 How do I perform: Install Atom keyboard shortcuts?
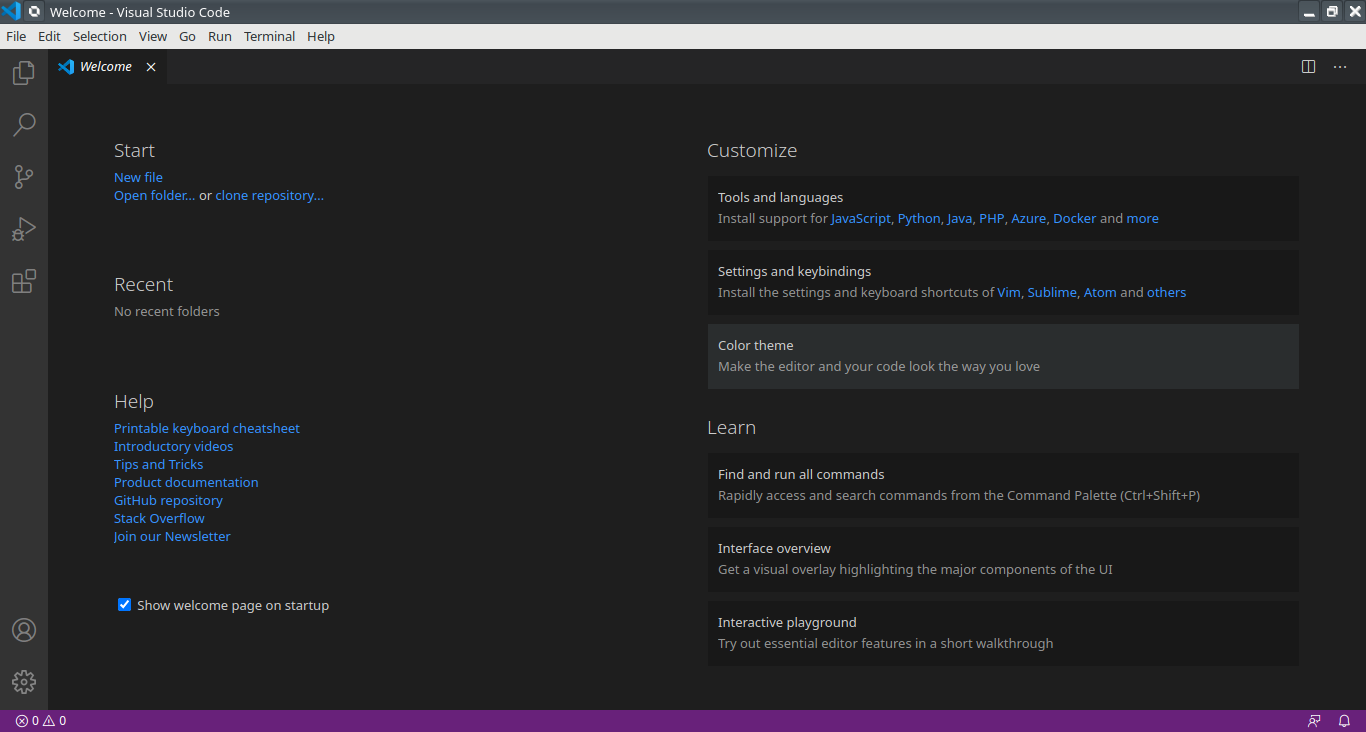pos(1100,292)
